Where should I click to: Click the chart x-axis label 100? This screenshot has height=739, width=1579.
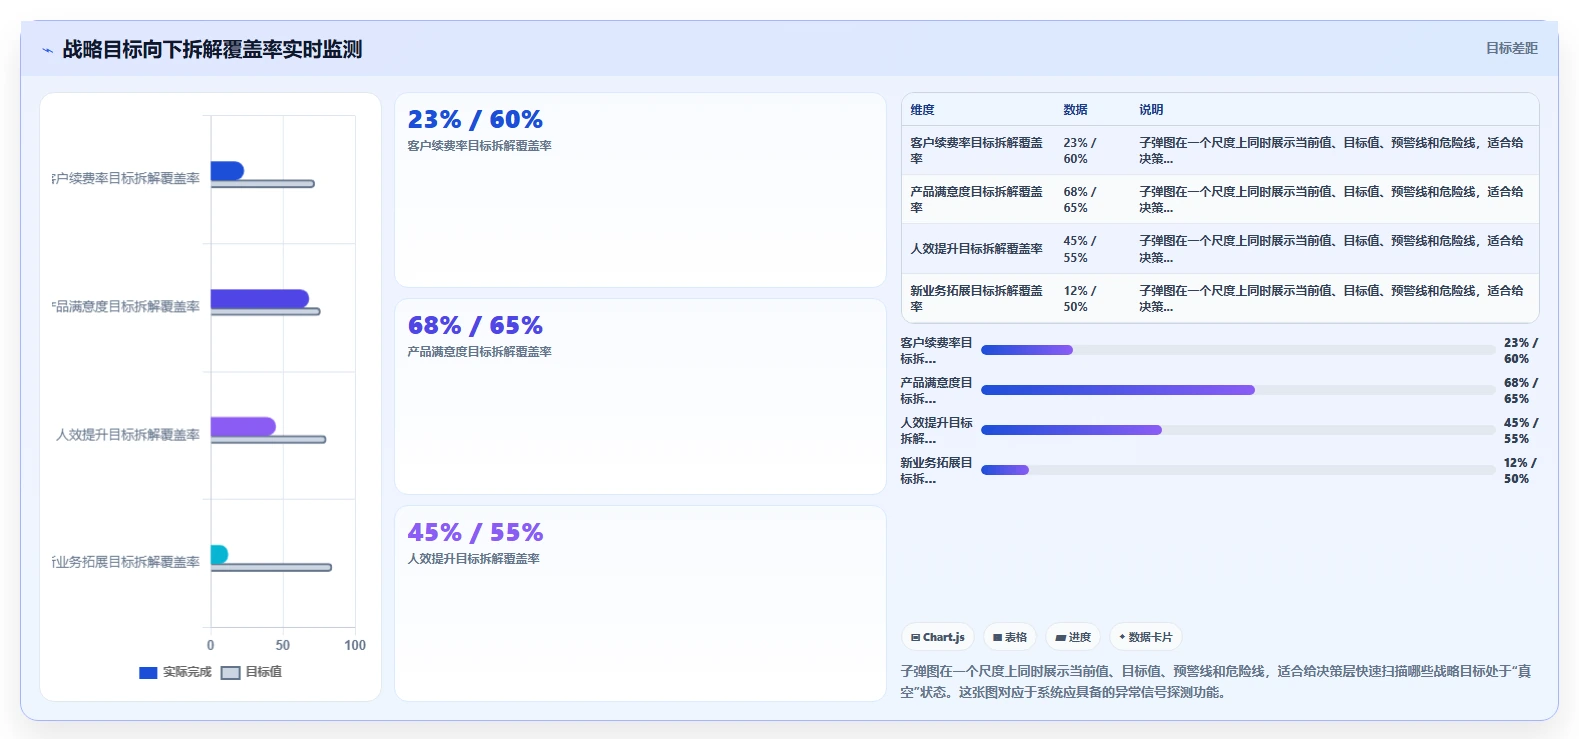(x=355, y=645)
